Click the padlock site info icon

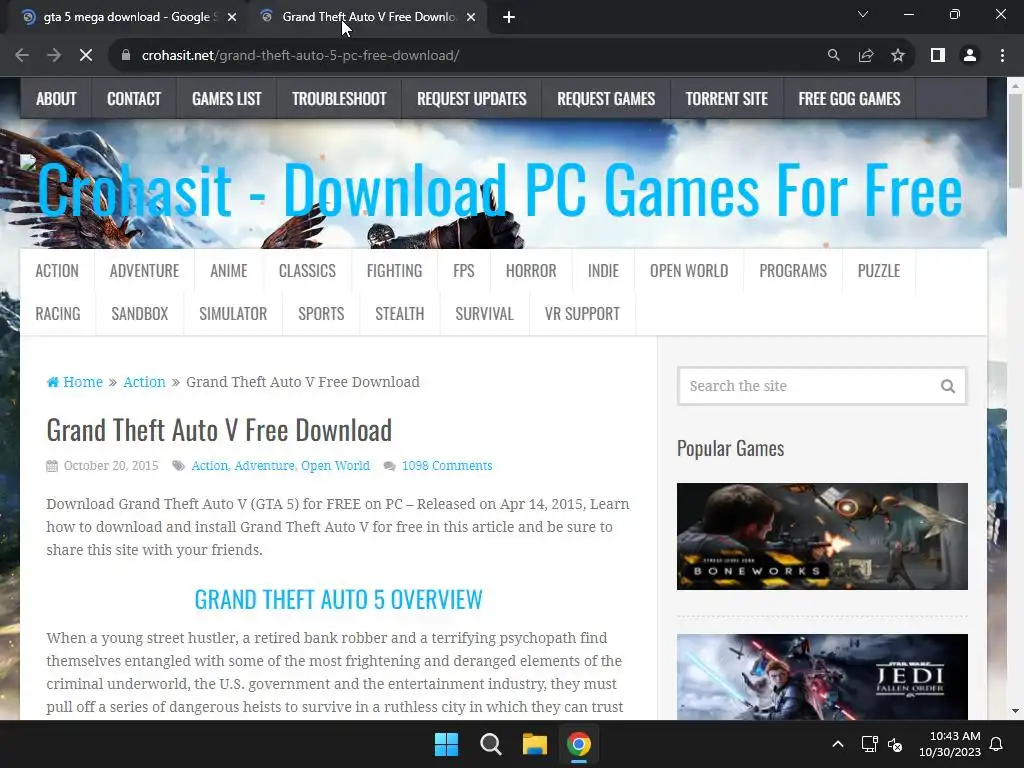click(x=126, y=56)
